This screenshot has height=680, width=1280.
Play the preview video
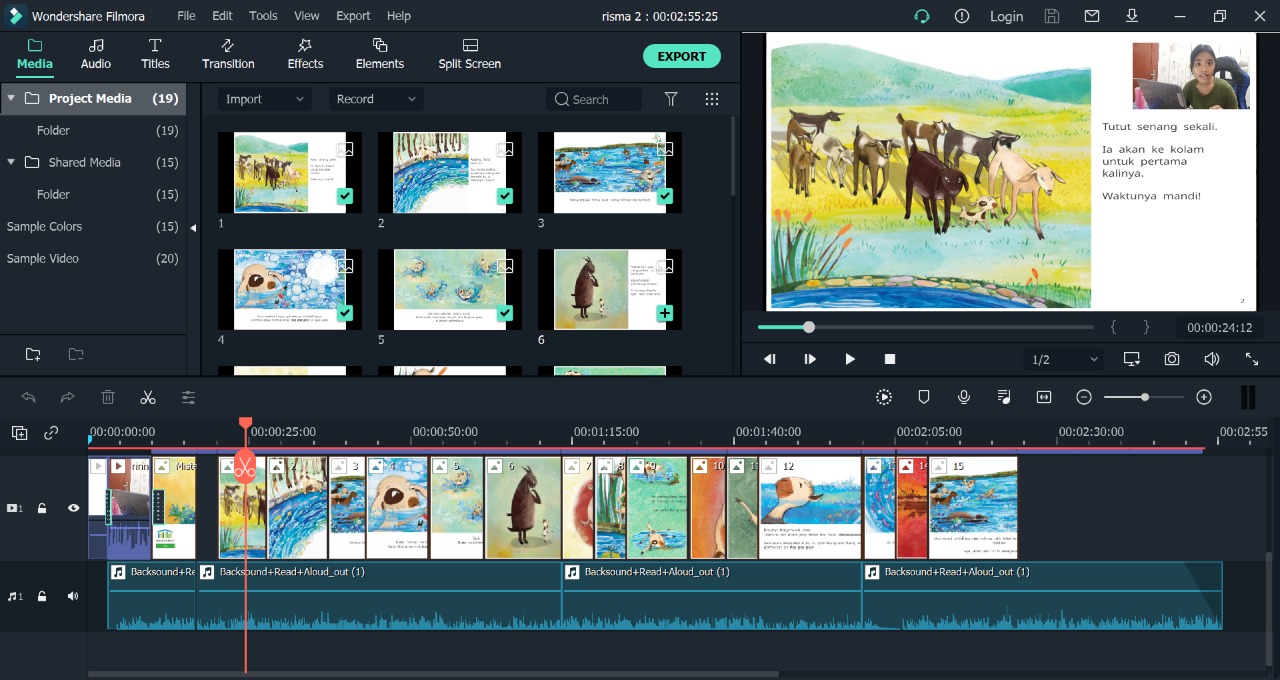(x=850, y=359)
